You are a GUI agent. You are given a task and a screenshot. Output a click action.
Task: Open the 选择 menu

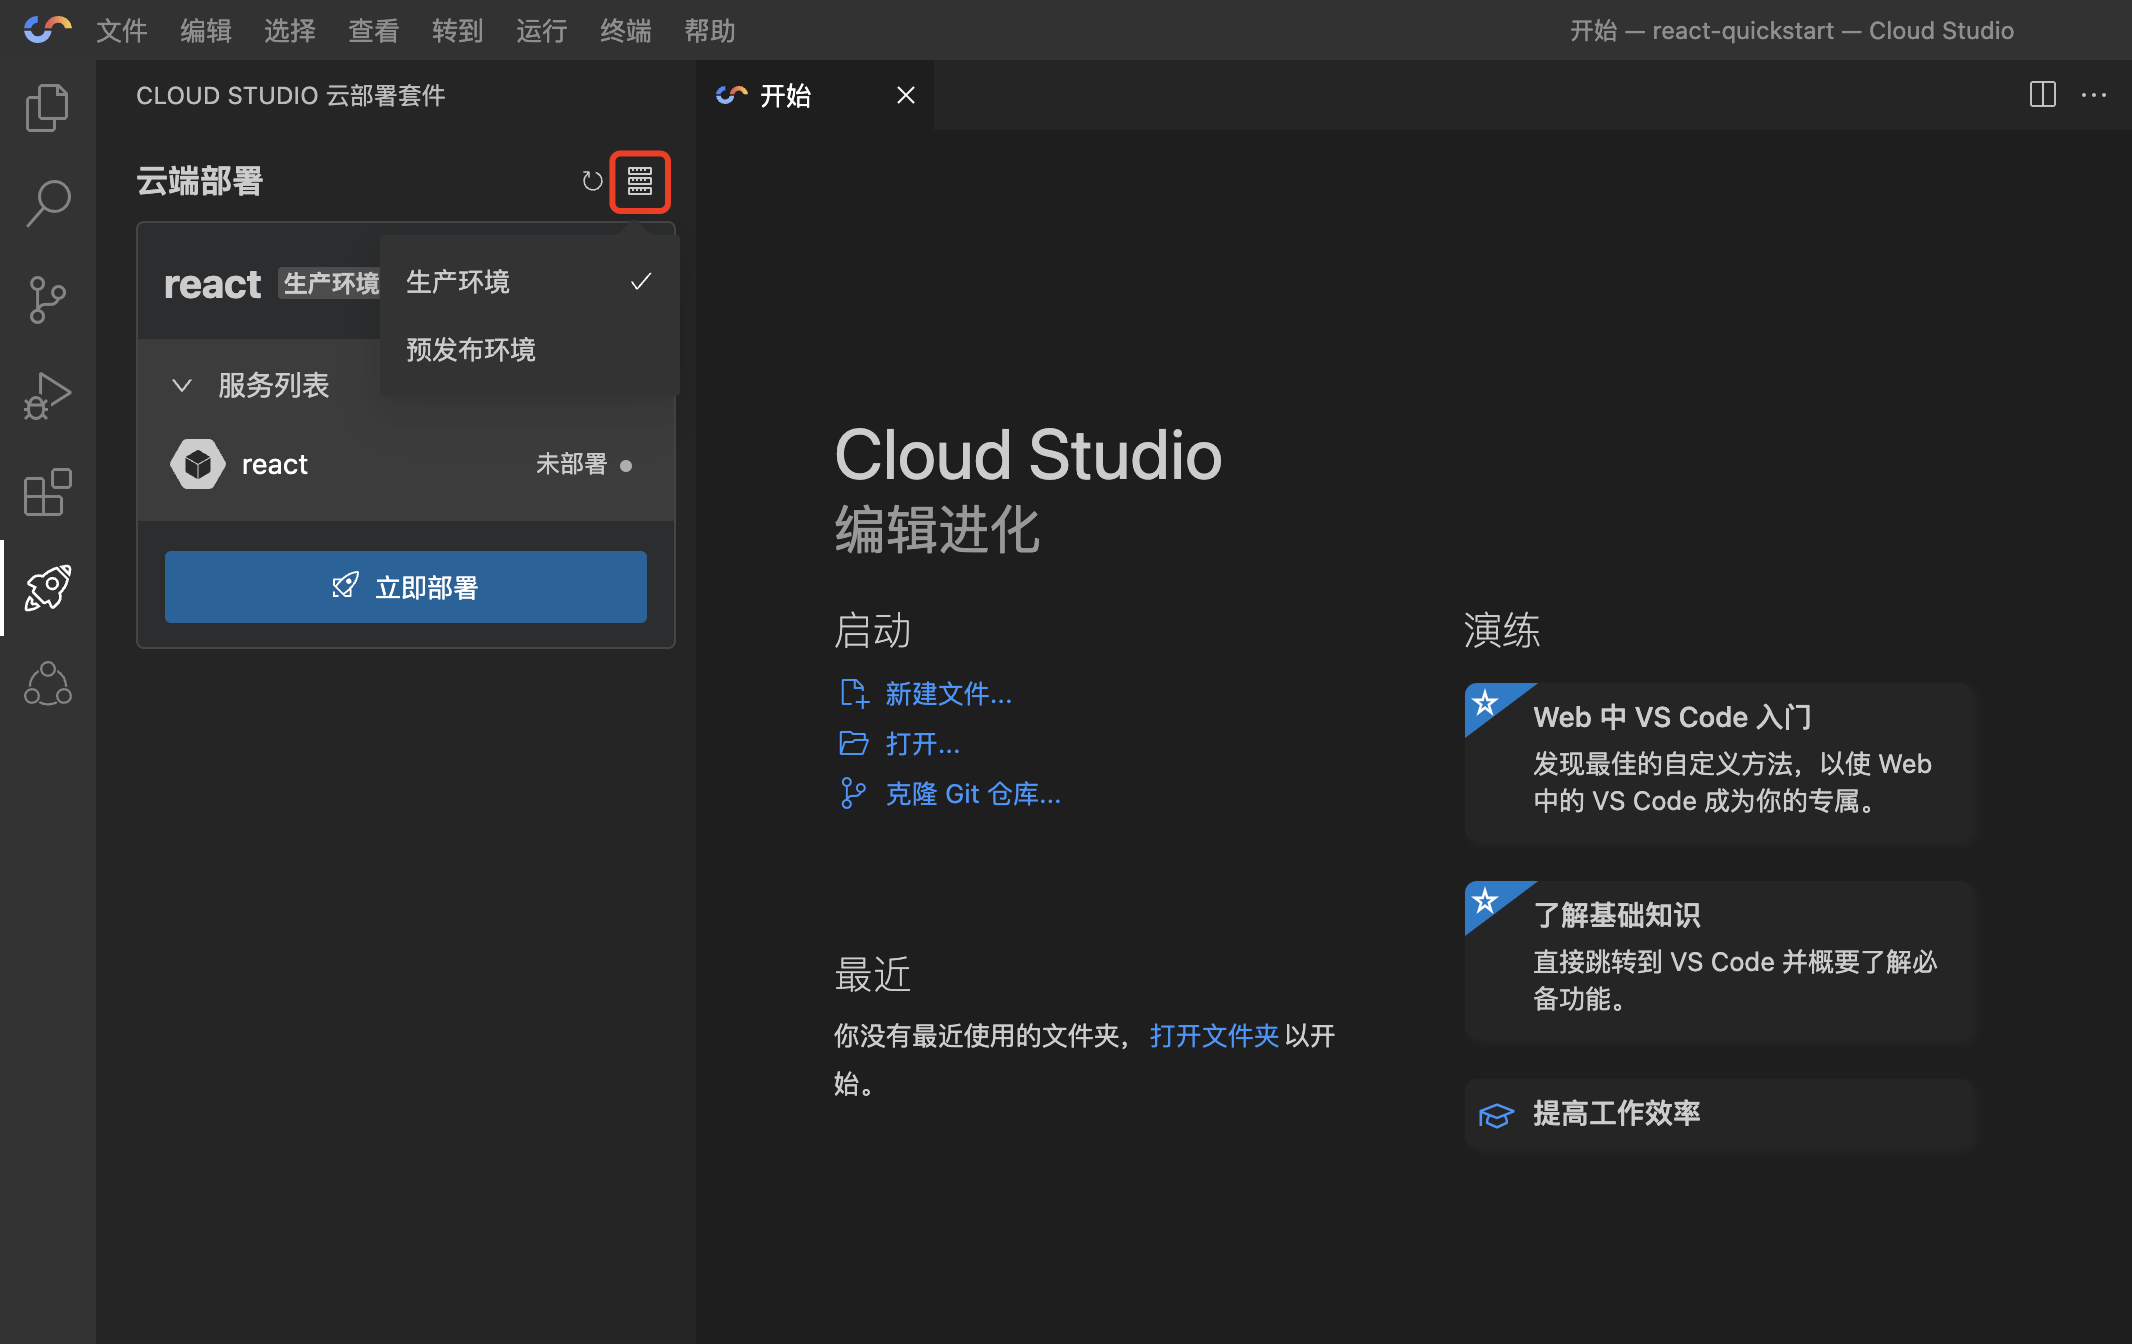click(x=290, y=31)
